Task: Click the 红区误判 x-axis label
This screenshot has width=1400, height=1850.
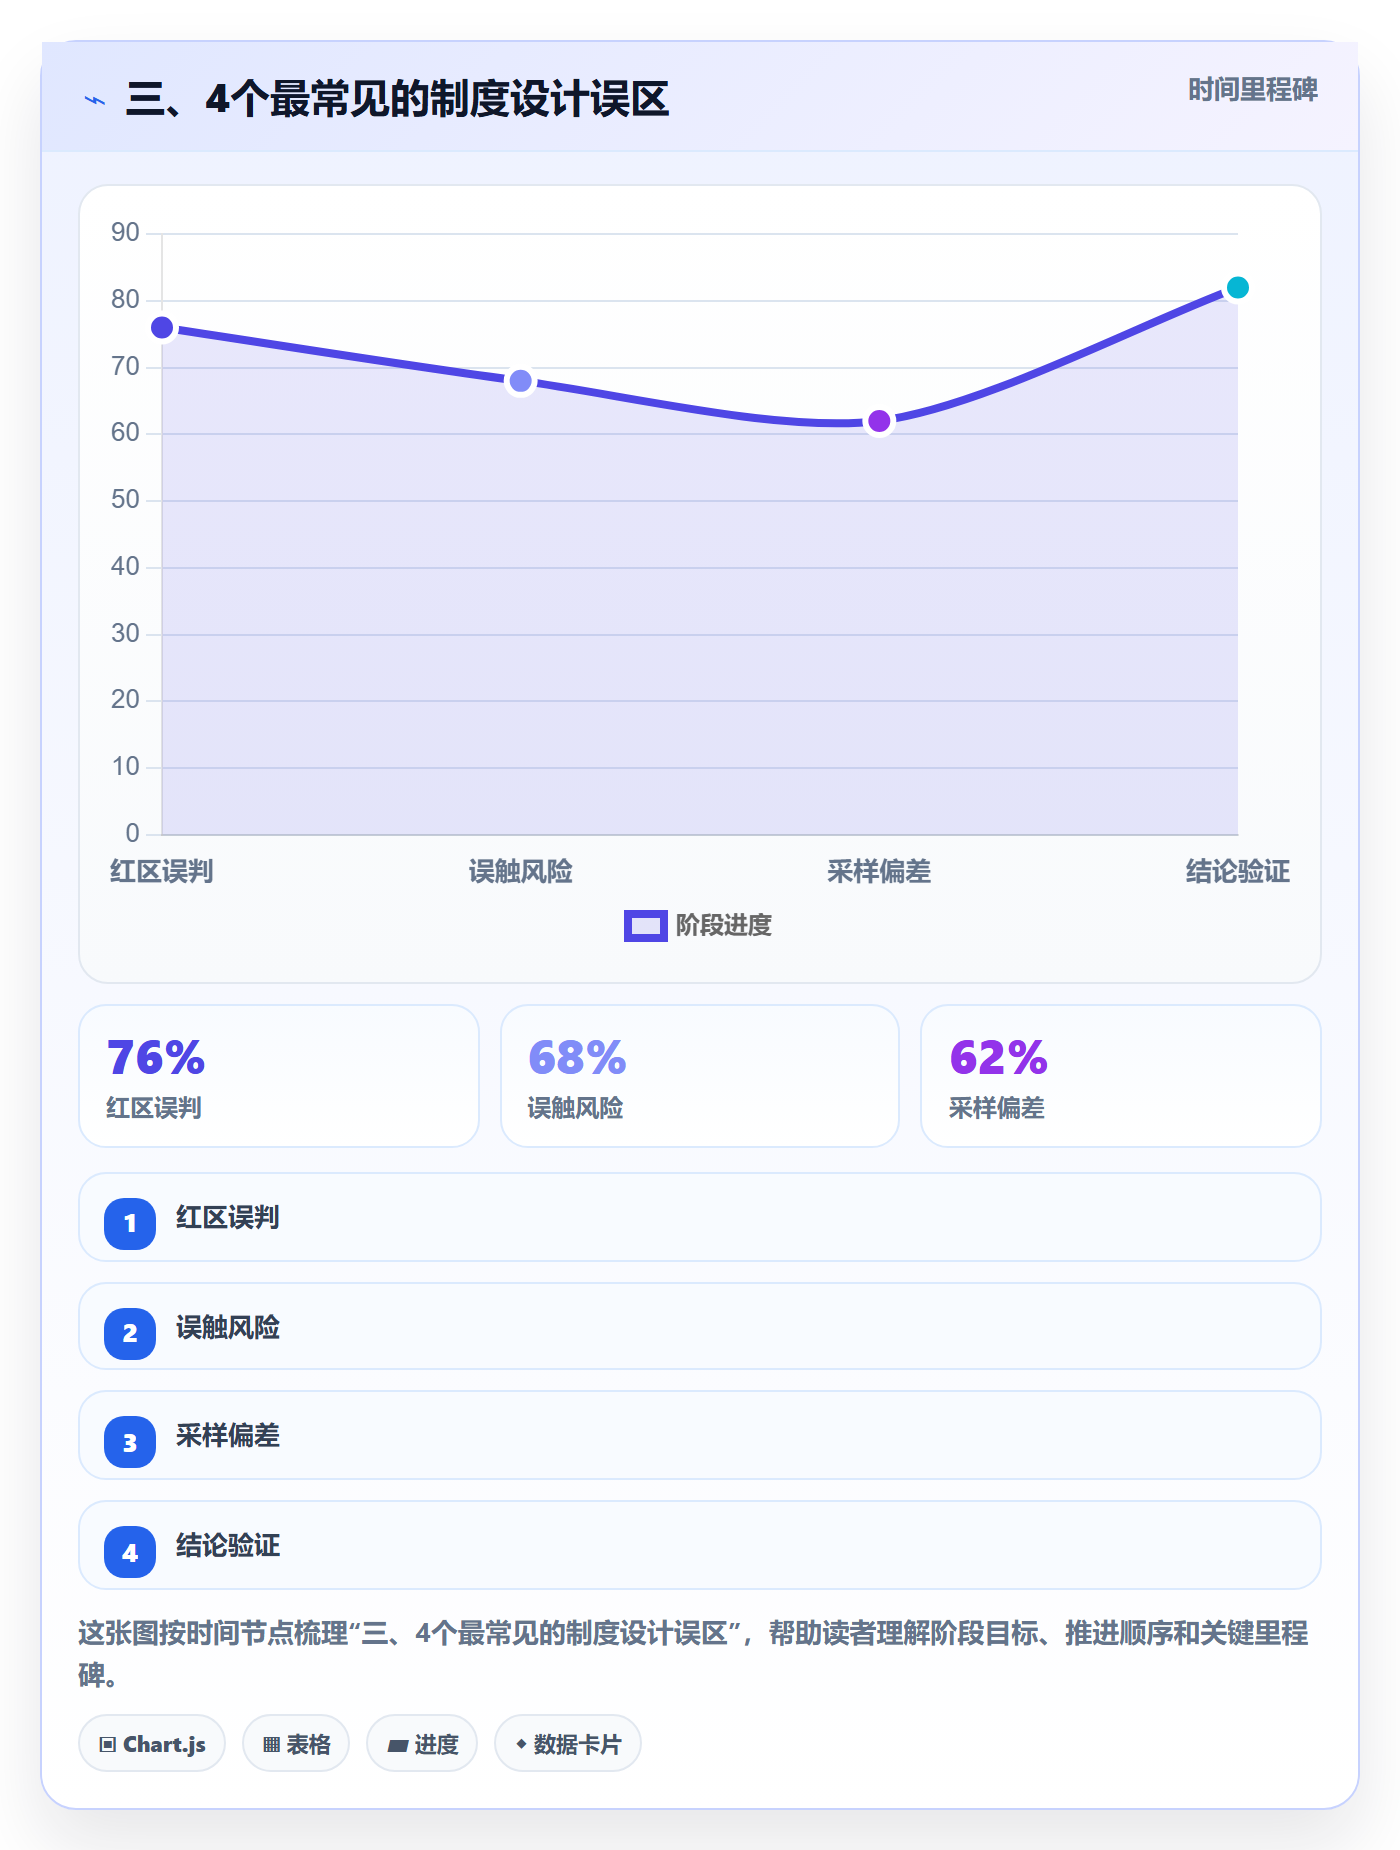Action: click(x=162, y=872)
